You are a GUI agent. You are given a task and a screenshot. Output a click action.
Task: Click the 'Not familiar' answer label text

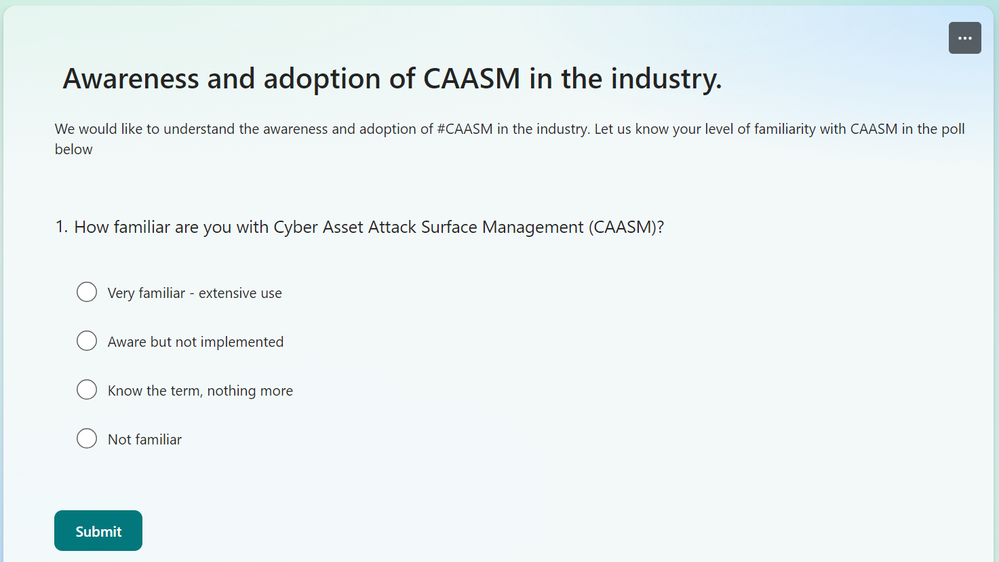[144, 439]
